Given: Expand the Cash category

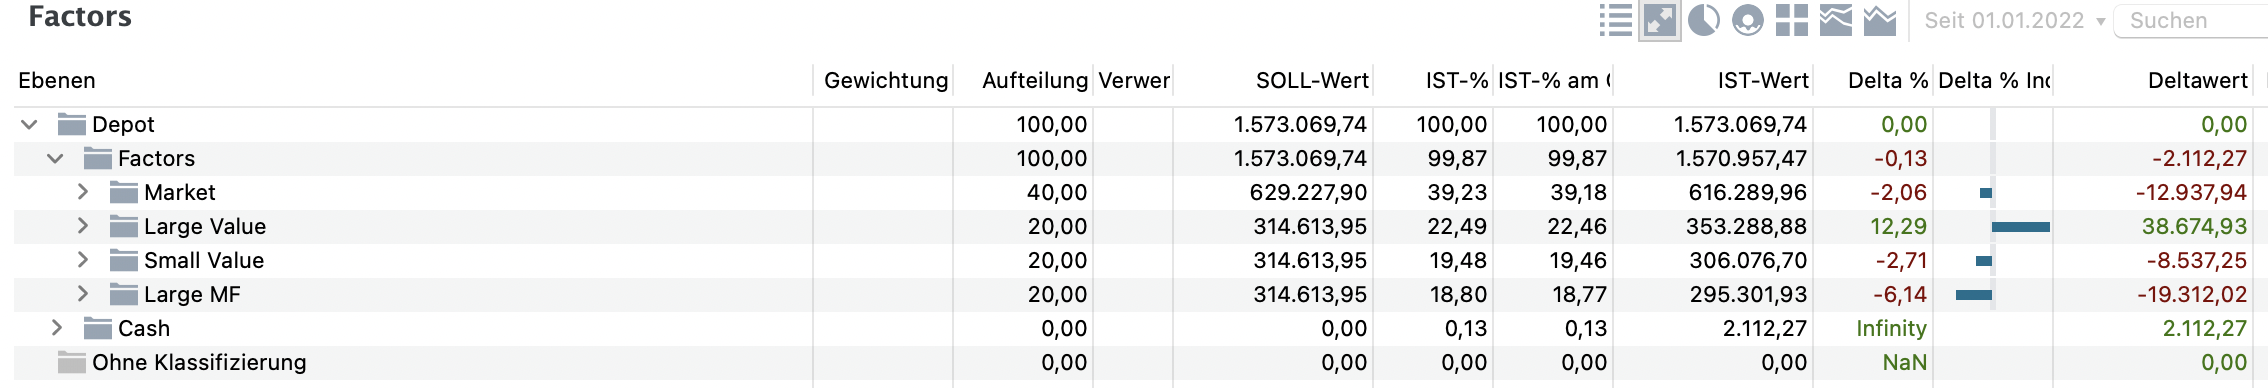Looking at the screenshot, I should click(x=56, y=328).
